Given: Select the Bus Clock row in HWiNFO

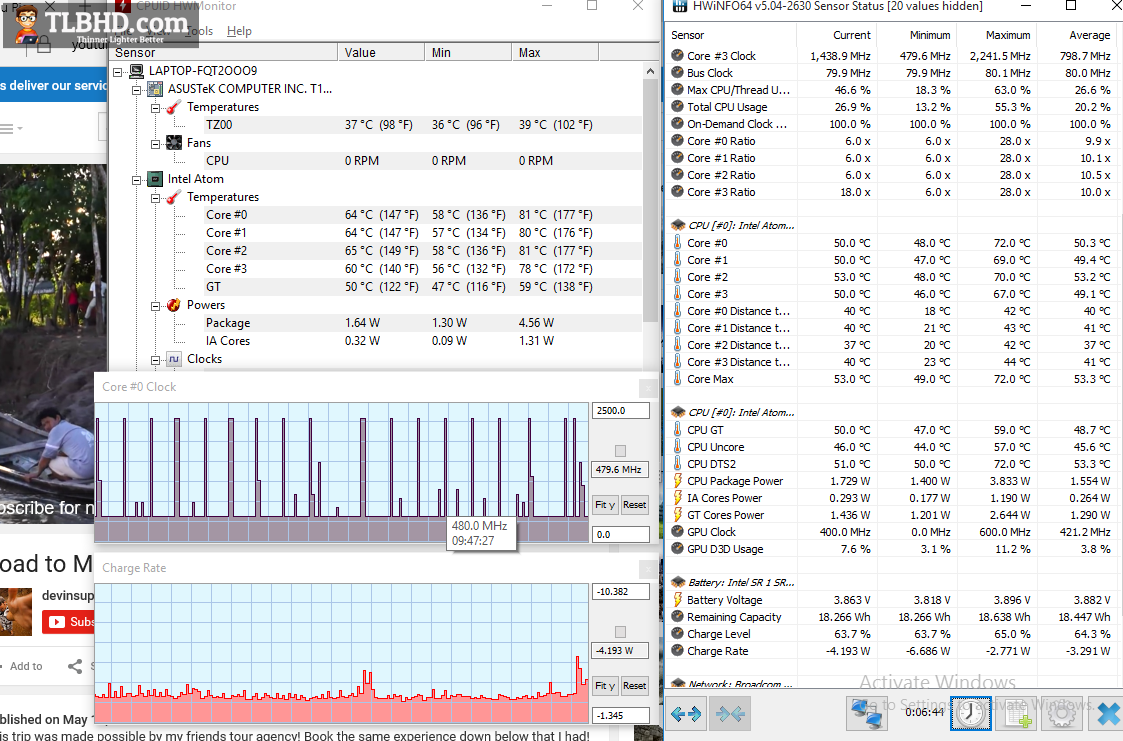Looking at the screenshot, I should pos(892,73).
